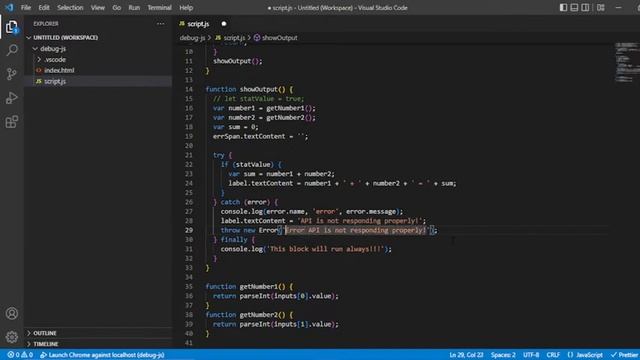Open the View menu

coord(98,7)
